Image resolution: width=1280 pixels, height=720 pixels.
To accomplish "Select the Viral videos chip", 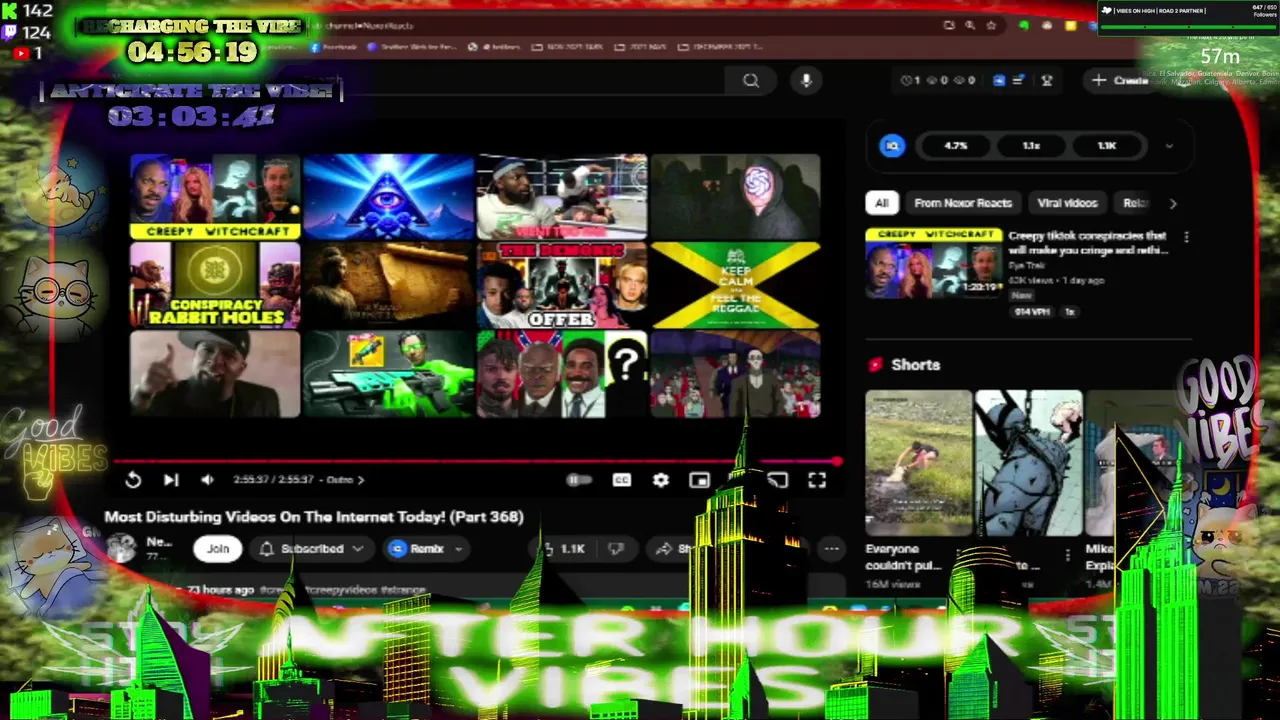I will click(x=1067, y=203).
